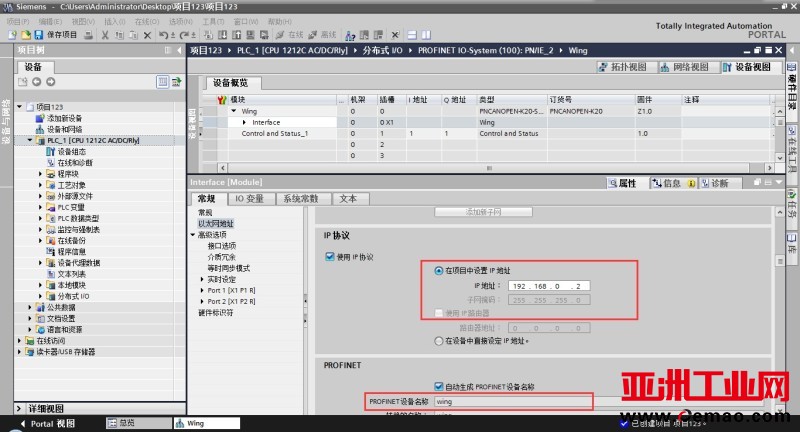The width and height of the screenshot is (800, 432).
Task: Expand the 工艺对象 folder
Action: click(x=41, y=185)
